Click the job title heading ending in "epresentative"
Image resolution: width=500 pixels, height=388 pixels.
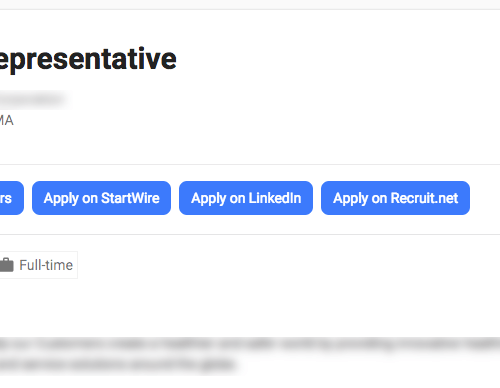(88, 59)
